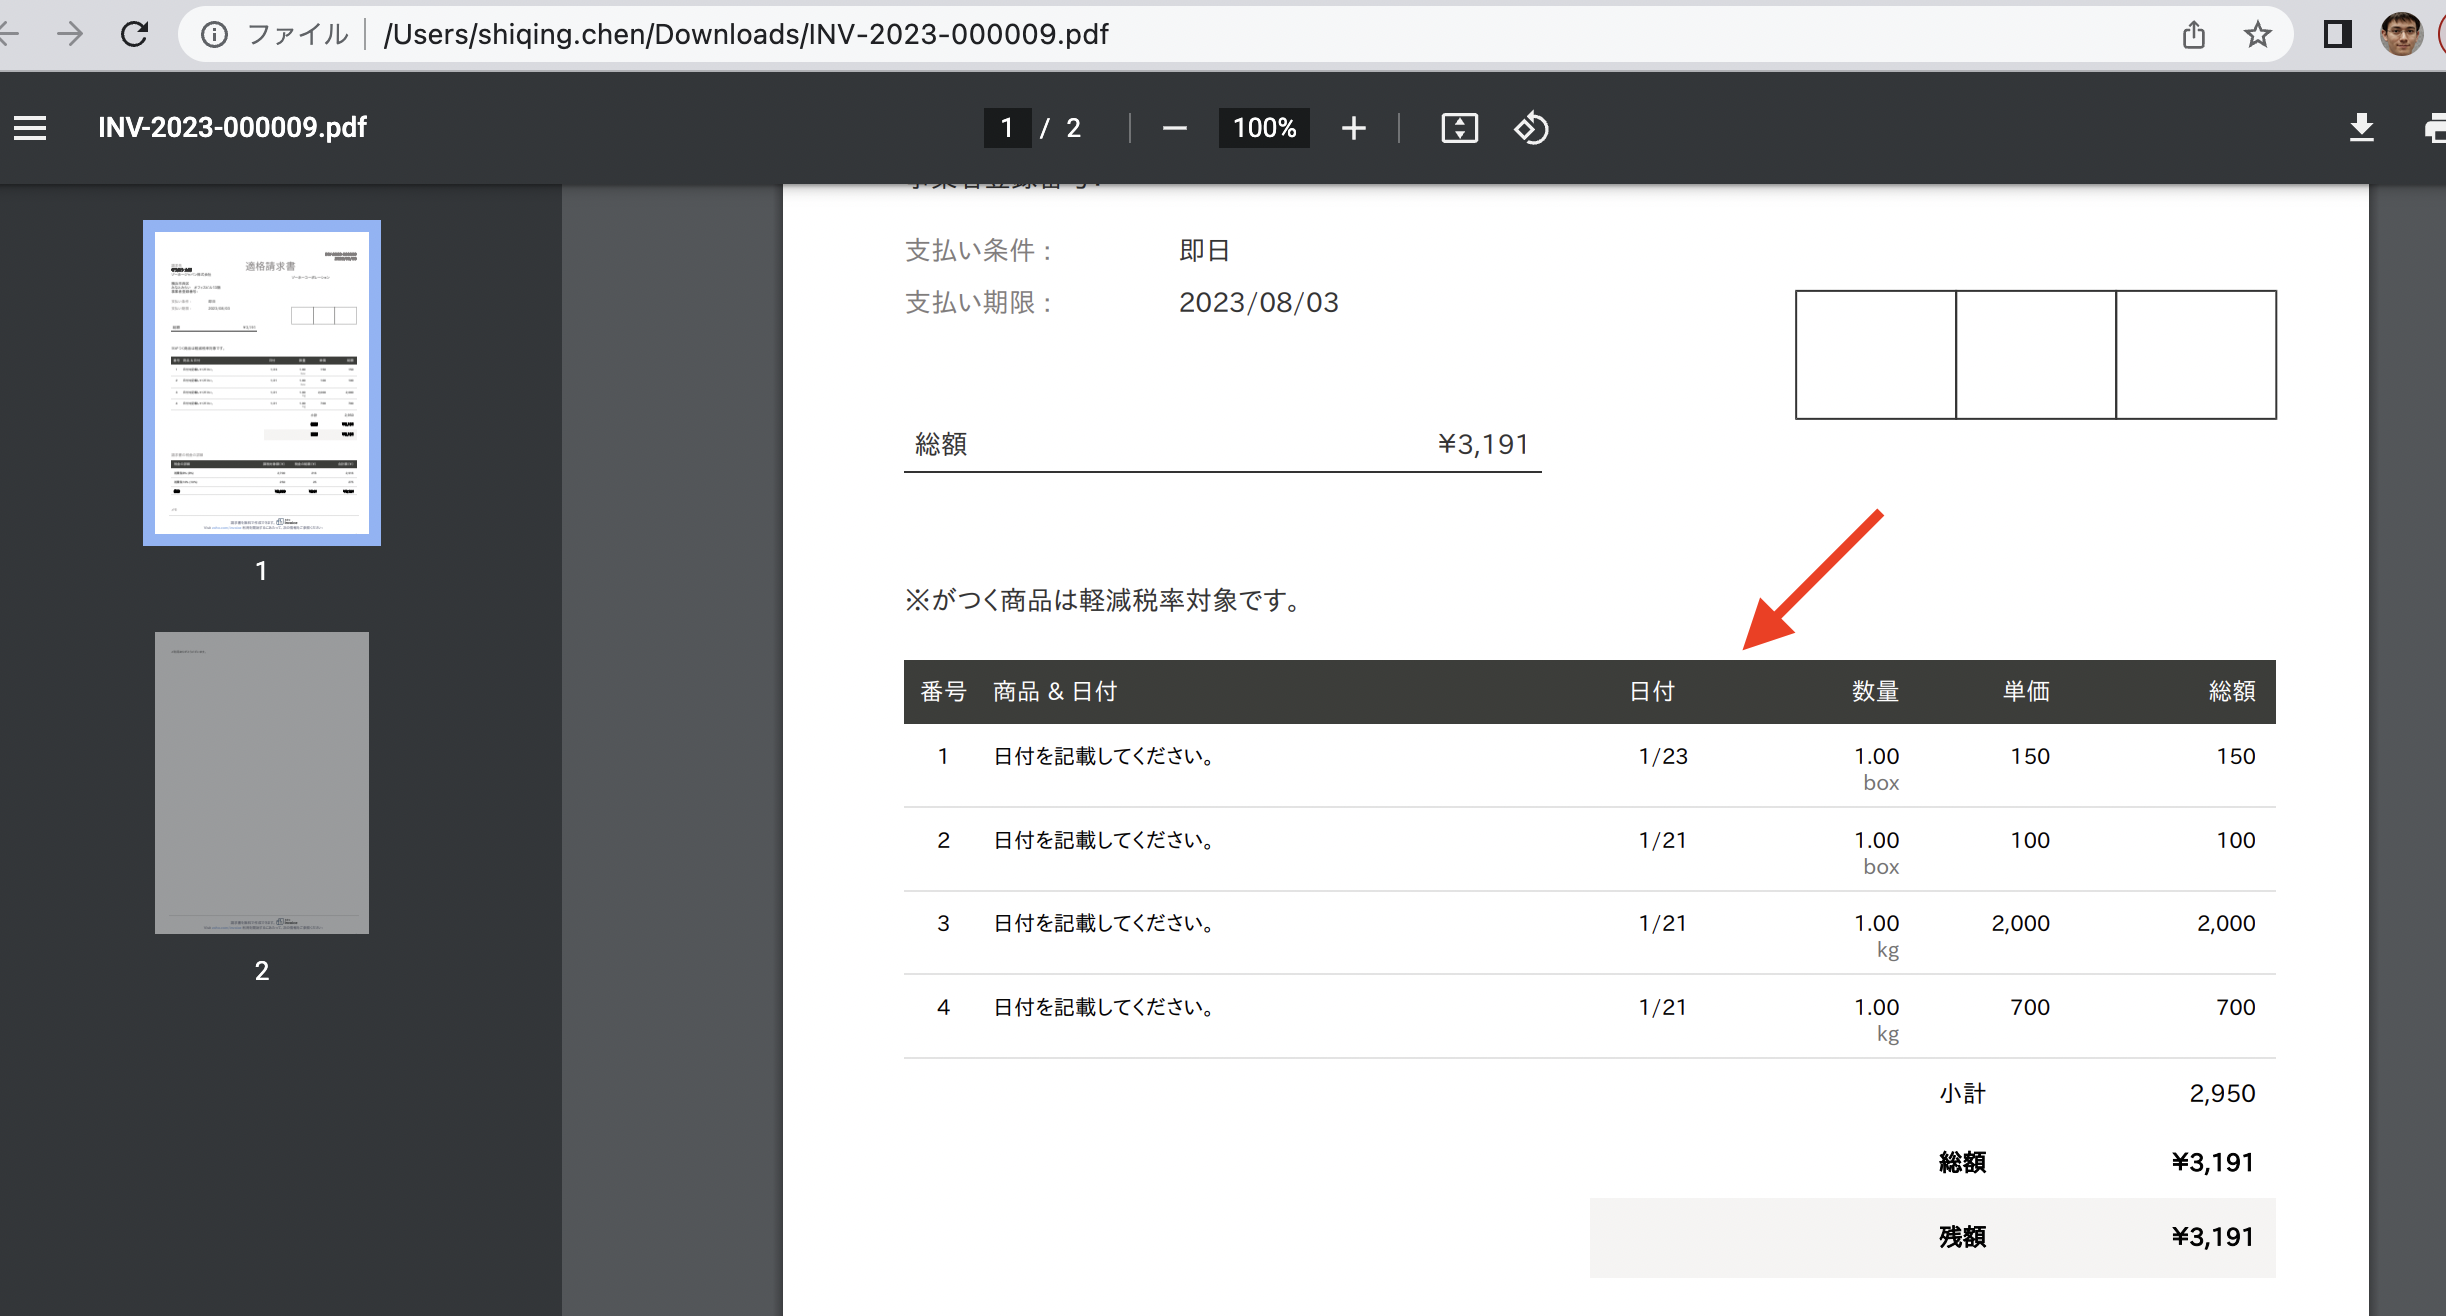The image size is (2446, 1316).
Task: Click the zoom out minus button
Action: point(1175,128)
